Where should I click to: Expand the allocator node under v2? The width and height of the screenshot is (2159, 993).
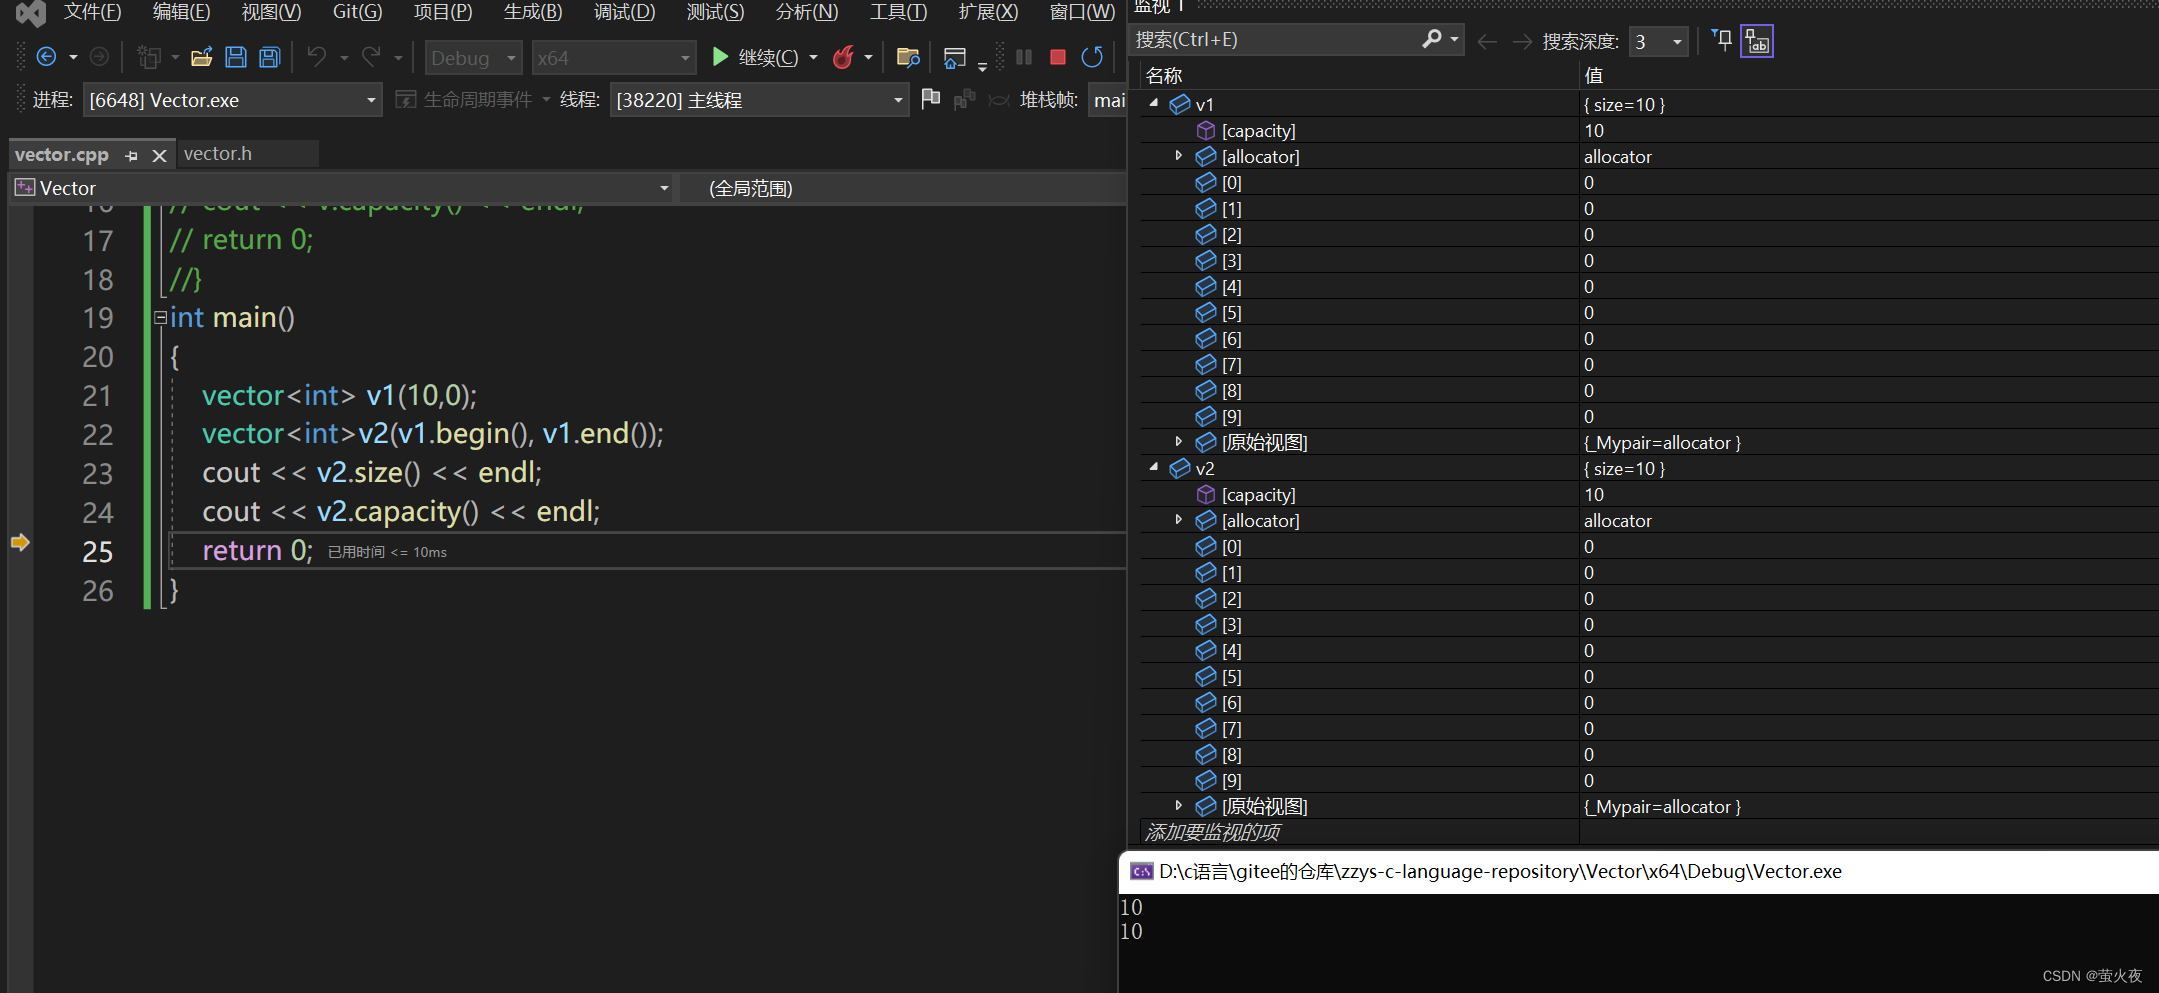1178,520
